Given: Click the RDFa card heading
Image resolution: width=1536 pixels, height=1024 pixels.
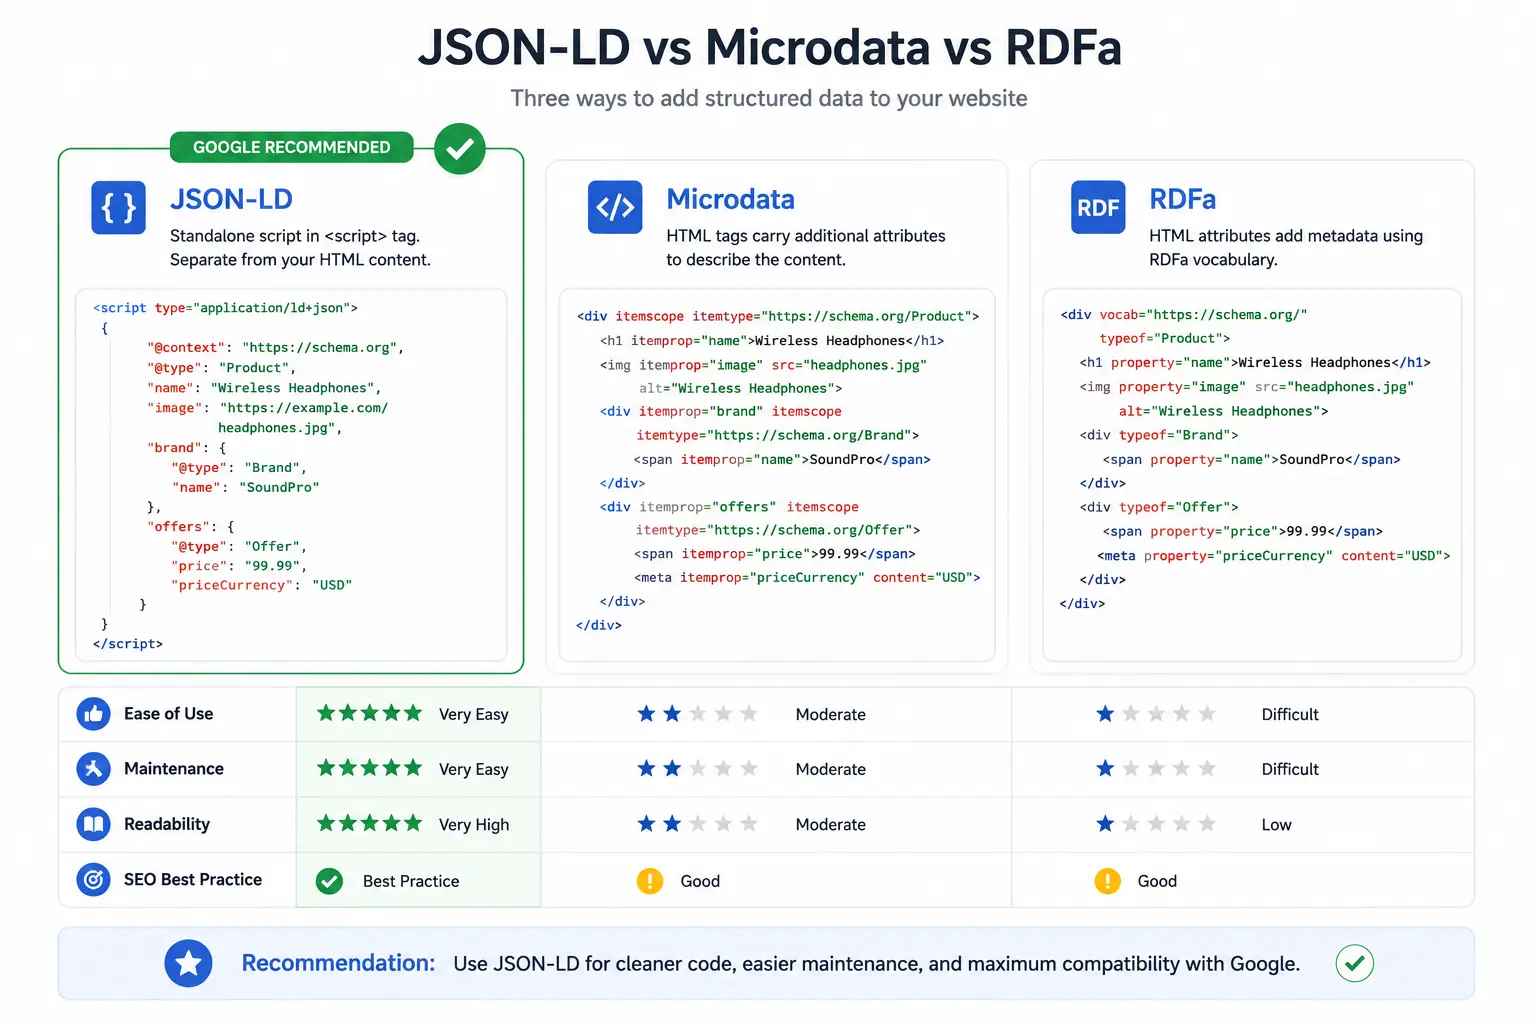Looking at the screenshot, I should [x=1182, y=199].
